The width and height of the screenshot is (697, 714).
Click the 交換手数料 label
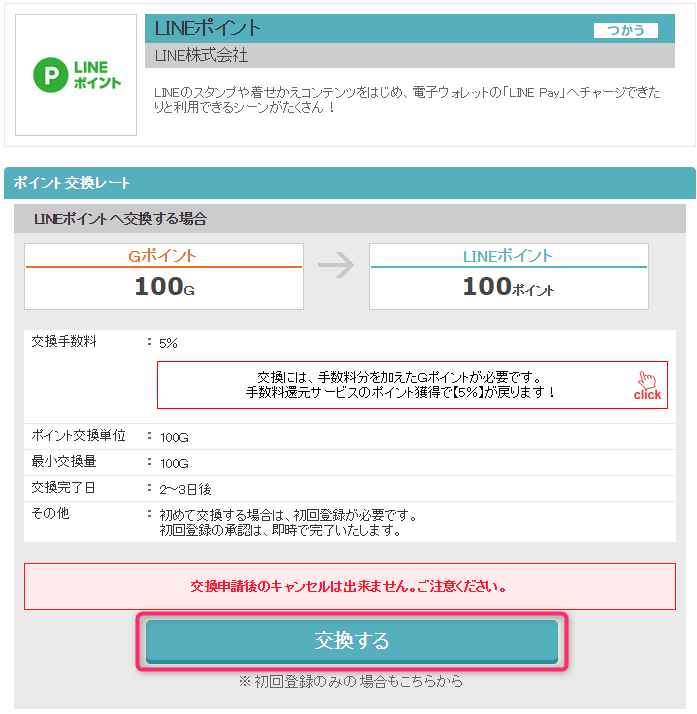(x=64, y=342)
